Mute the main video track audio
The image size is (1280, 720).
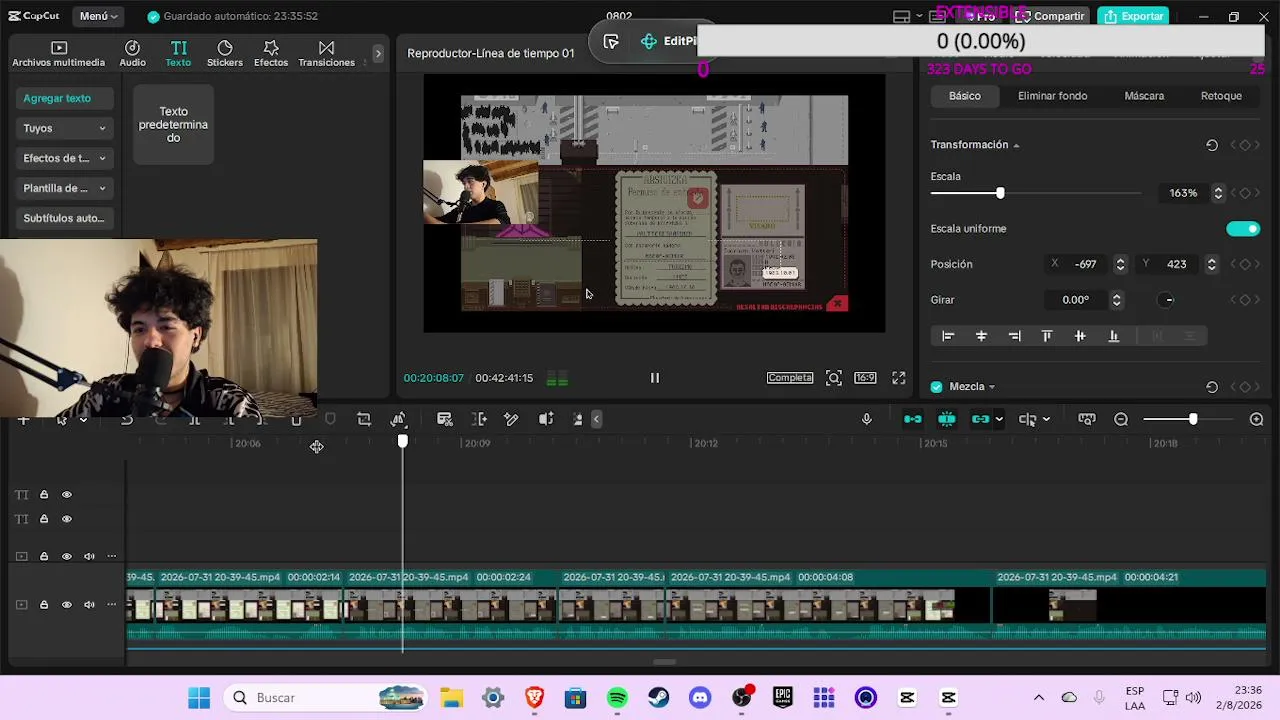click(x=89, y=605)
